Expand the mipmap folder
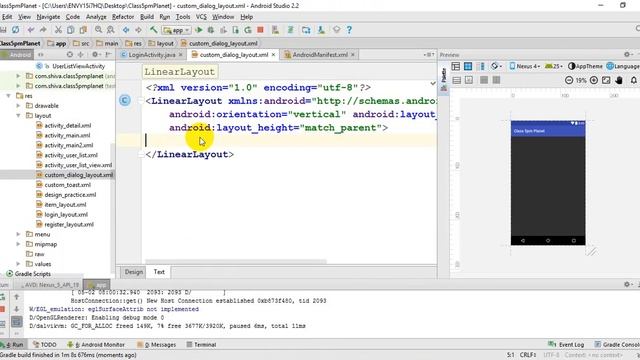 point(18,244)
